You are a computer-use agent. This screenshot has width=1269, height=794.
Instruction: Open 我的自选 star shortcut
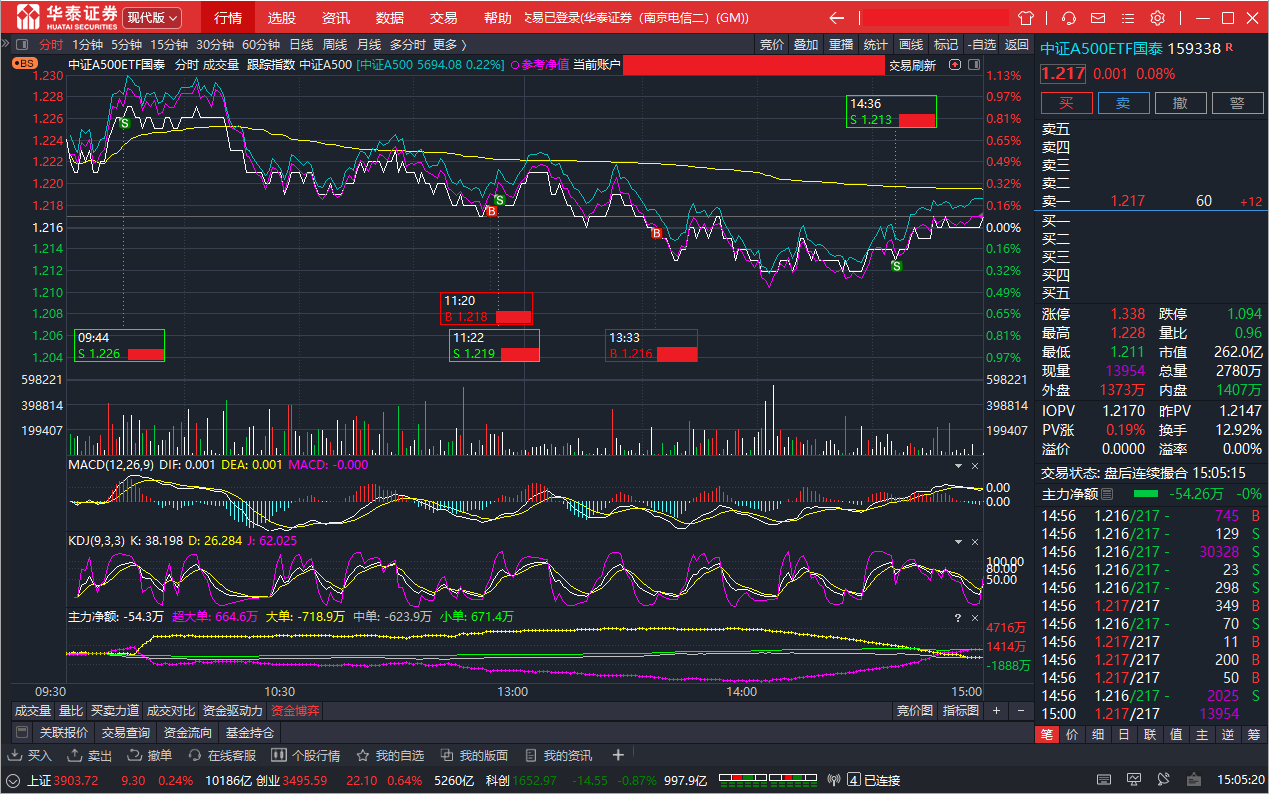(x=391, y=755)
